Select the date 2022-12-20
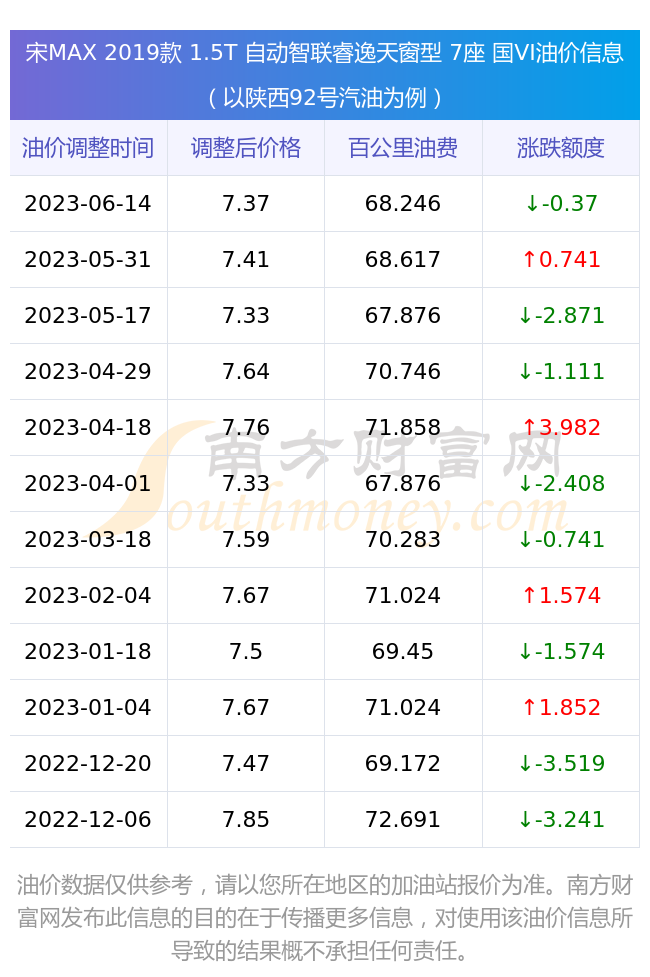The height and width of the screenshot is (977, 650). [88, 764]
